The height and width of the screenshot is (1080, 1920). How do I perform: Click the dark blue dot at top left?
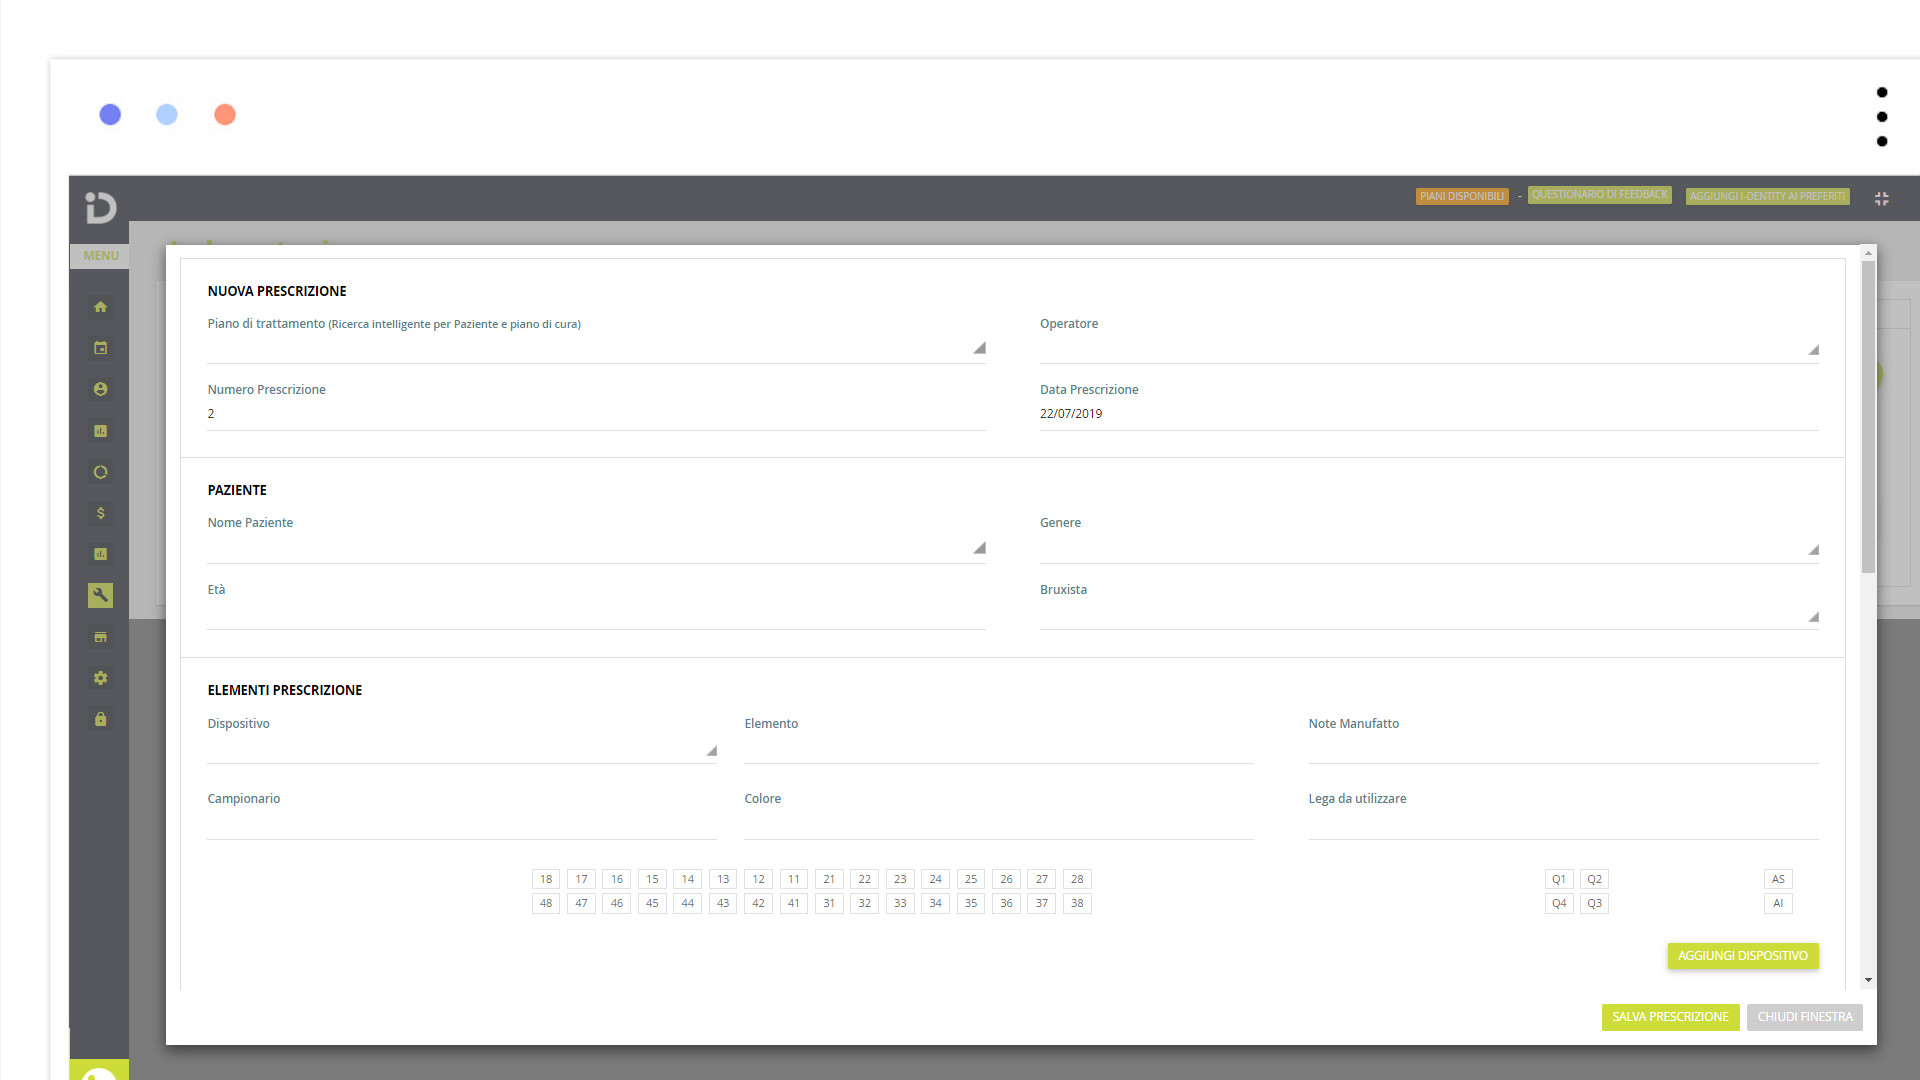[x=110, y=115]
